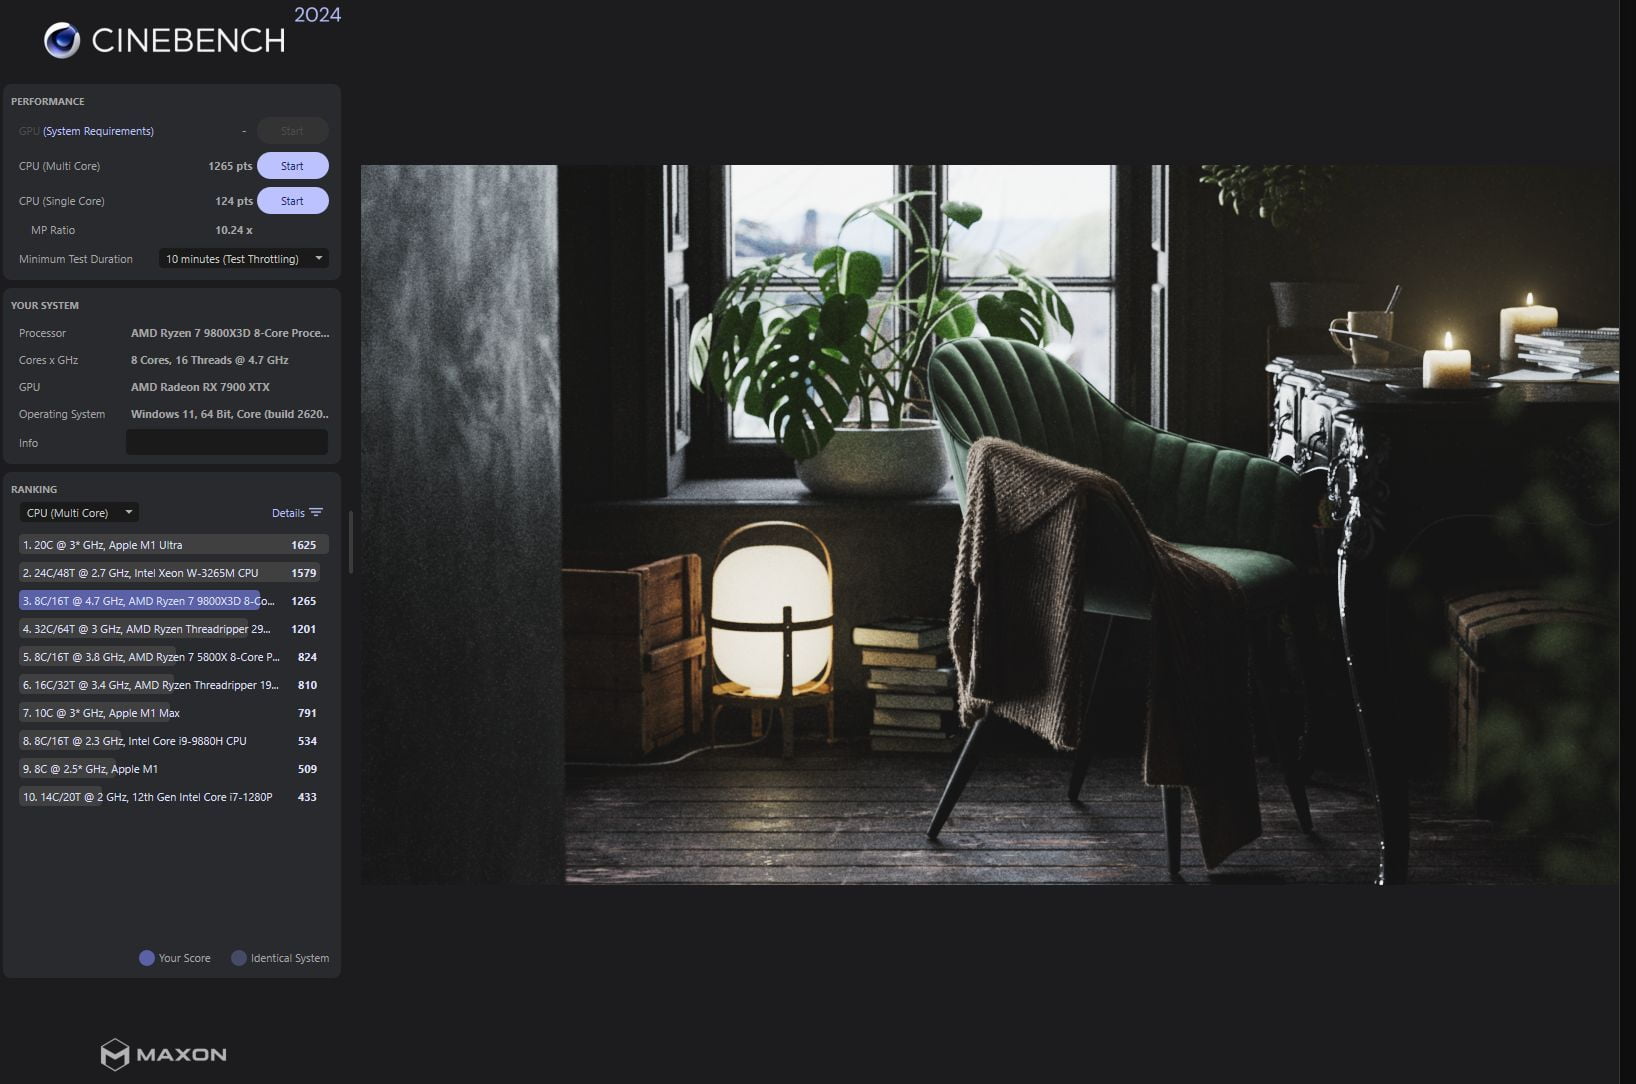Click the 1265 pts multi core score
The width and height of the screenshot is (1636, 1084).
click(x=230, y=166)
